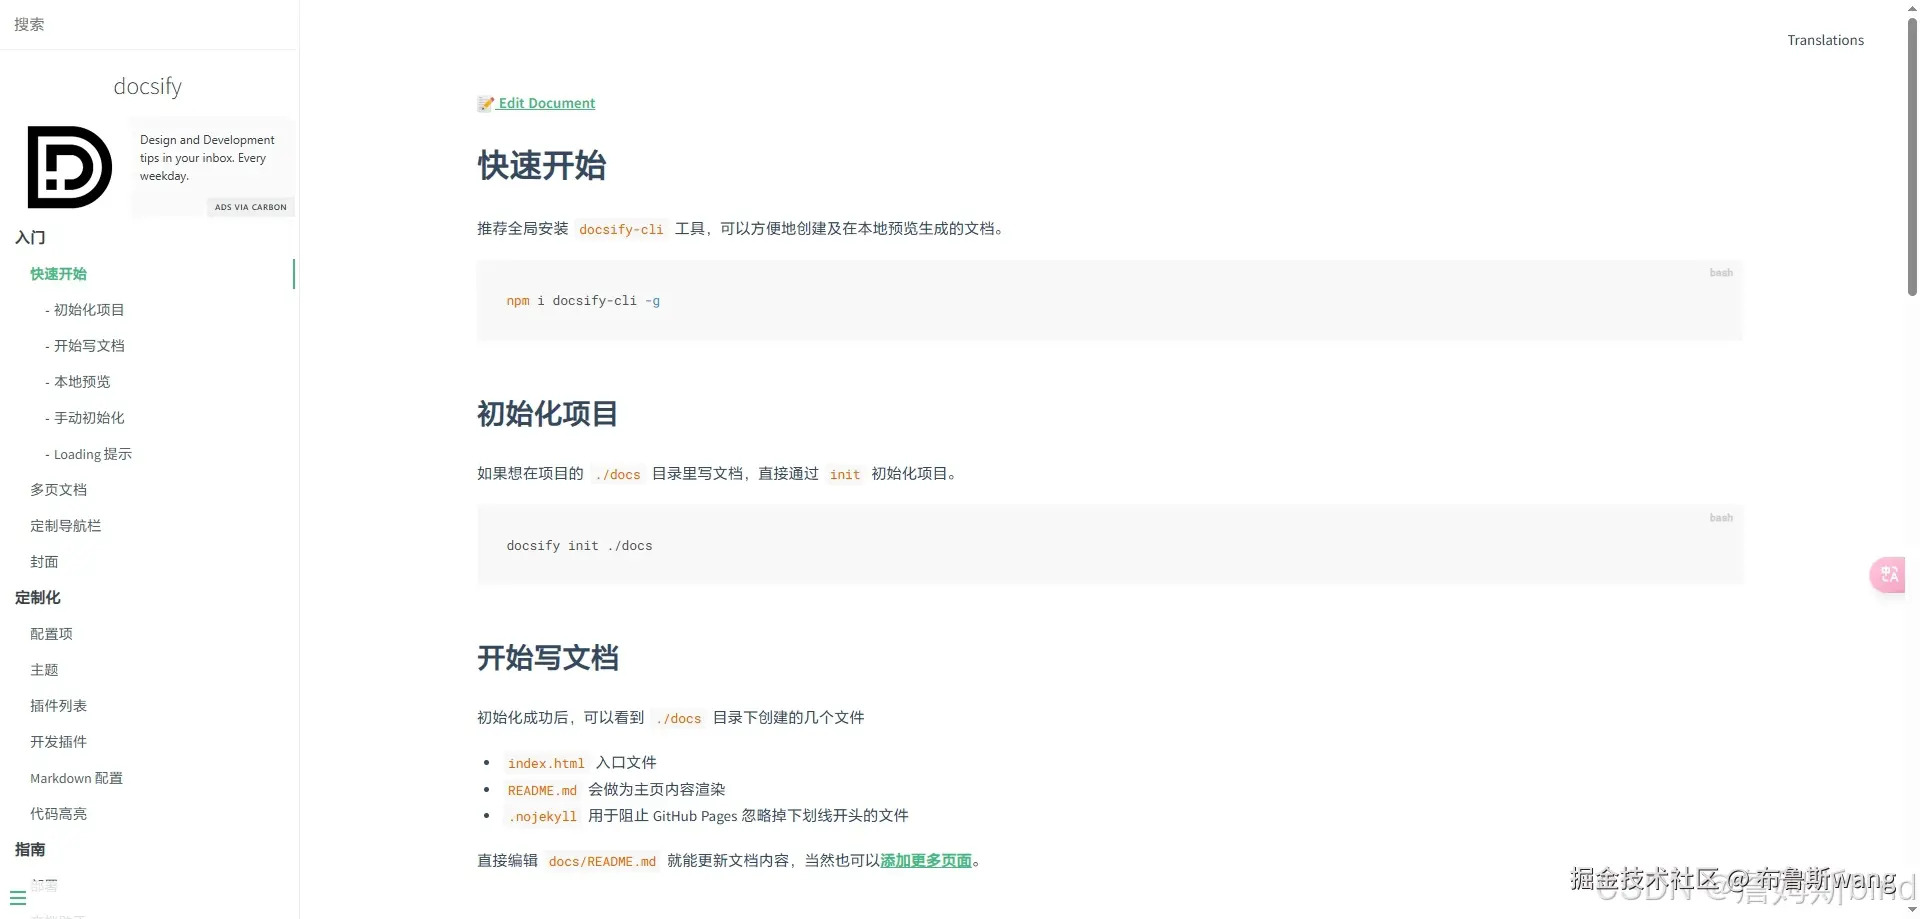This screenshot has height=919, width=1920.
Task: Expand the 定制化 section heading
Action: [37, 597]
